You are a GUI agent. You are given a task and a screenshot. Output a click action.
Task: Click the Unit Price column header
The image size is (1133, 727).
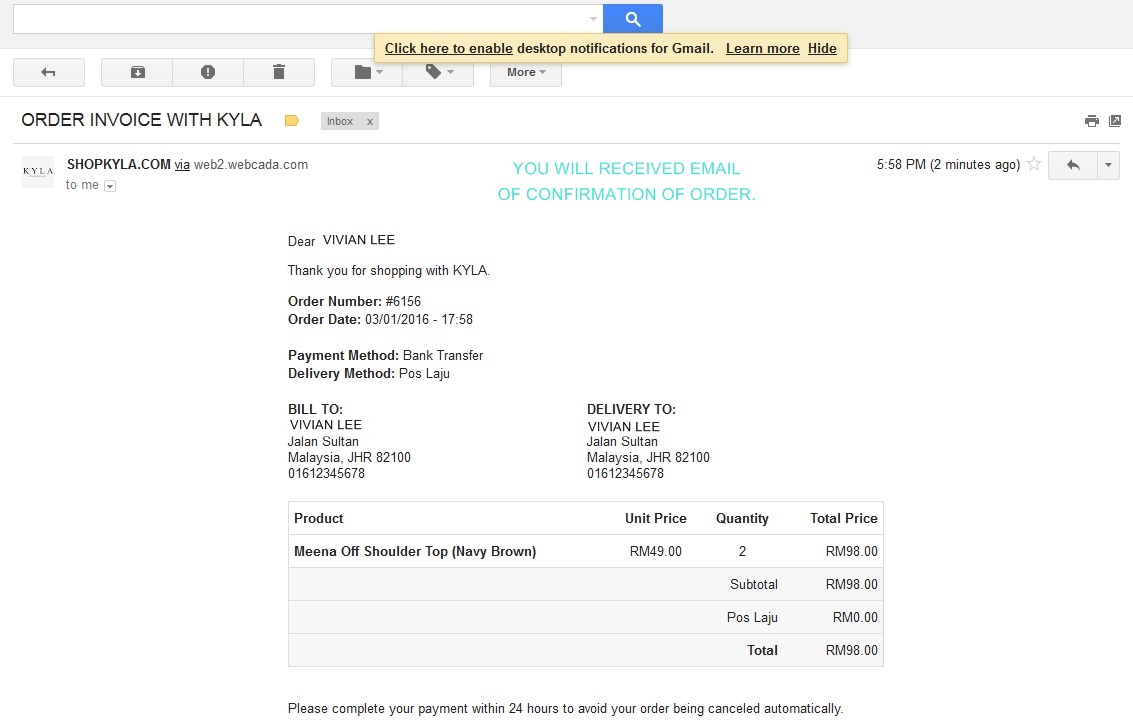pyautogui.click(x=655, y=518)
